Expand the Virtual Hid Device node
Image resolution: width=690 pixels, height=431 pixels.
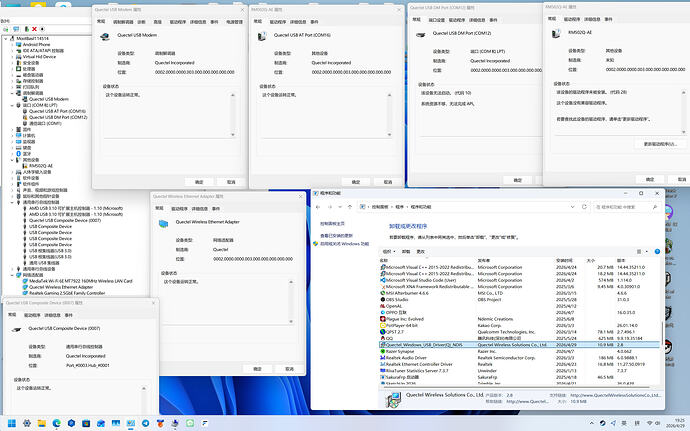point(12,57)
